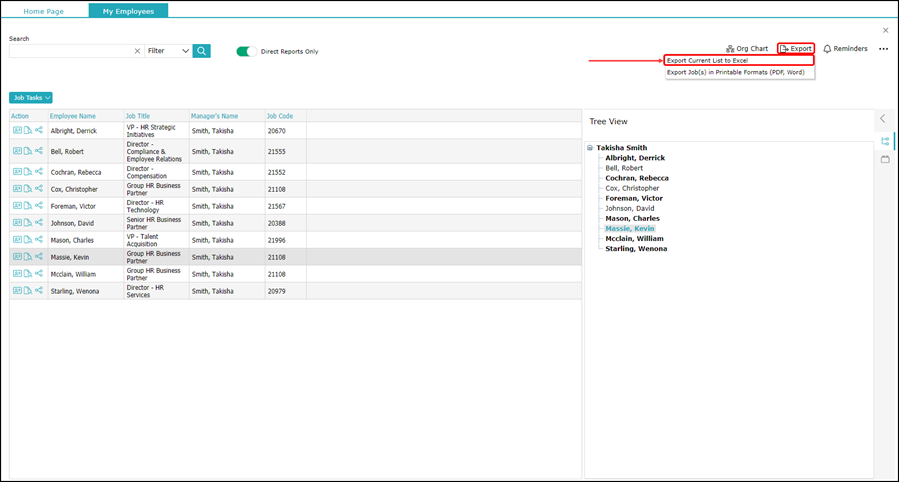The image size is (899, 482).
Task: Toggle Direct Reports Only switch
Action: pos(246,51)
